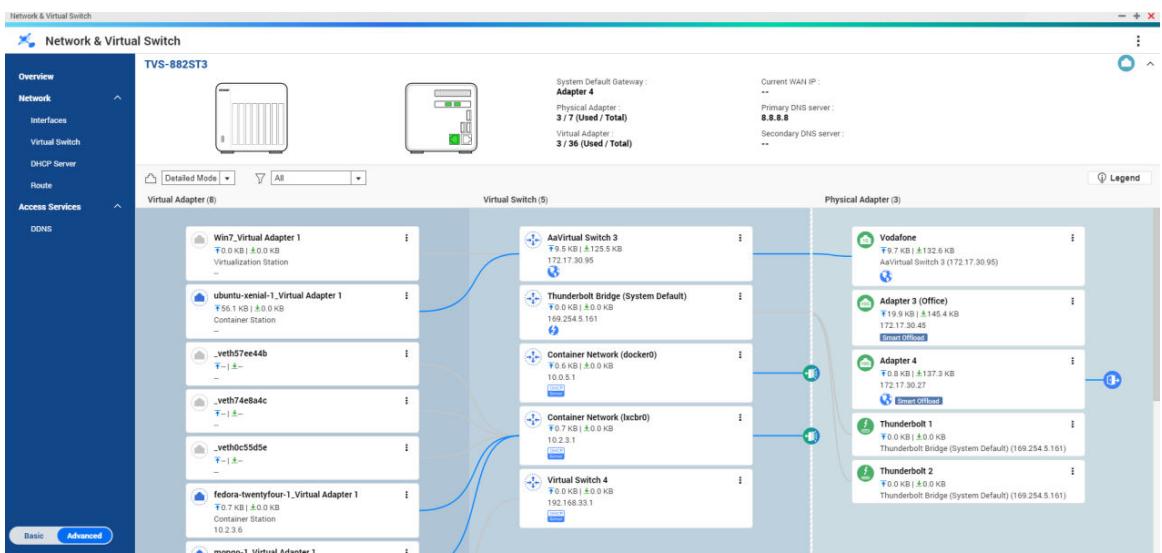Open the three-dot menu in the title bar
Screen dimensions: 1162x553
pyautogui.click(x=1138, y=41)
